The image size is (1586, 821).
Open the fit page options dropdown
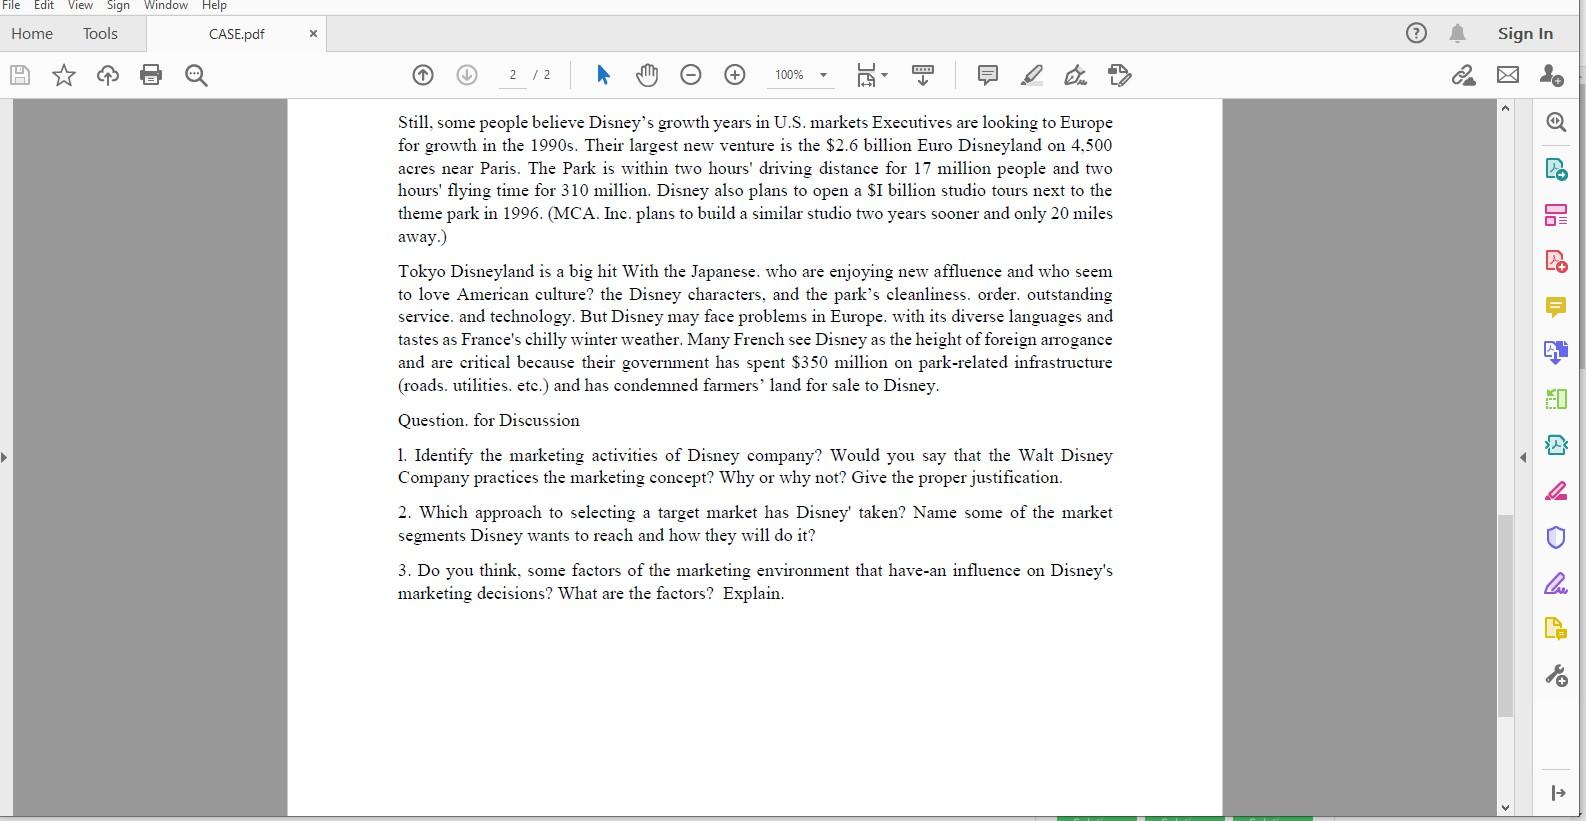[x=872, y=75]
